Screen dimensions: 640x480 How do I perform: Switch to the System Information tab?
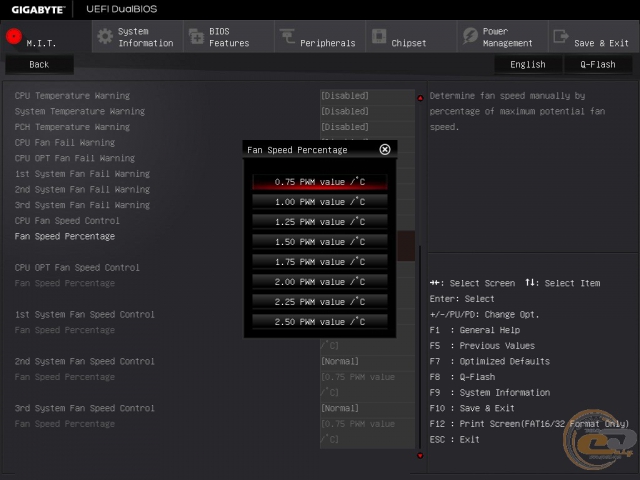[x=138, y=37]
